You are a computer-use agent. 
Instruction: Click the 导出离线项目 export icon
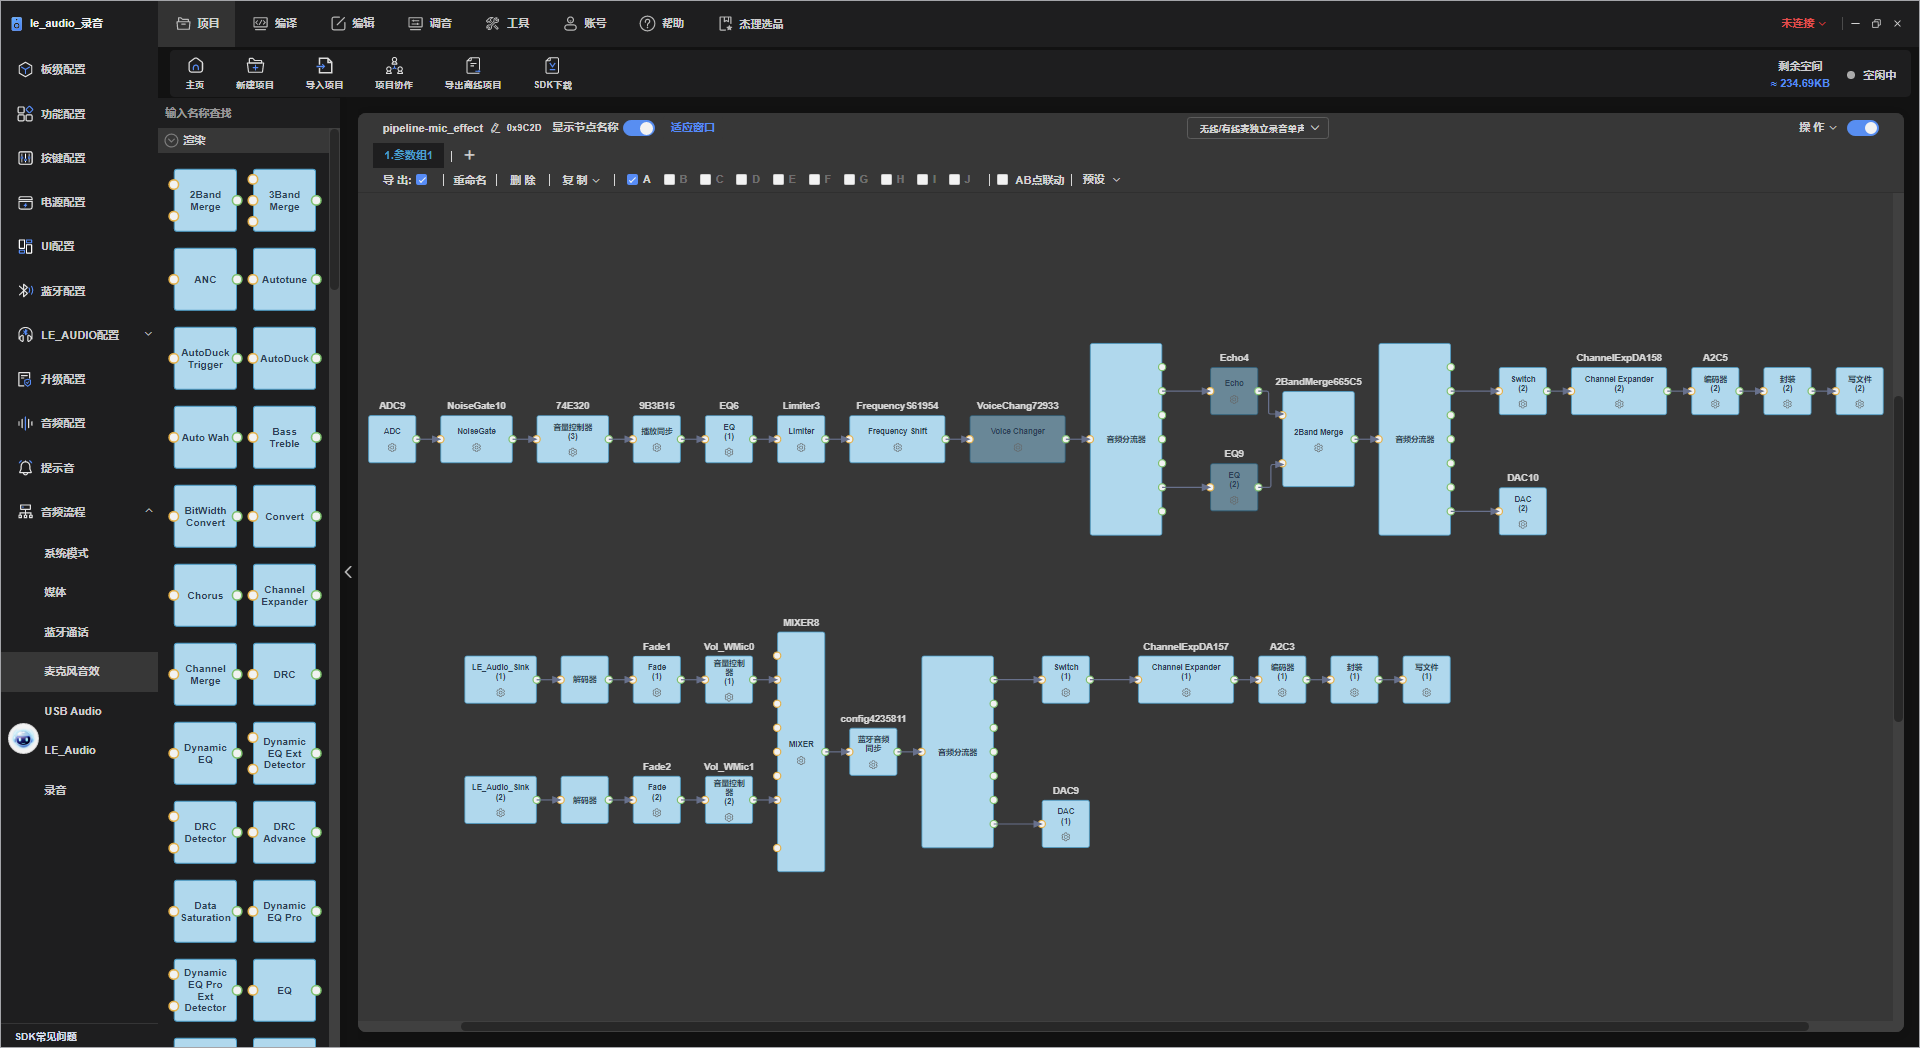(x=473, y=66)
